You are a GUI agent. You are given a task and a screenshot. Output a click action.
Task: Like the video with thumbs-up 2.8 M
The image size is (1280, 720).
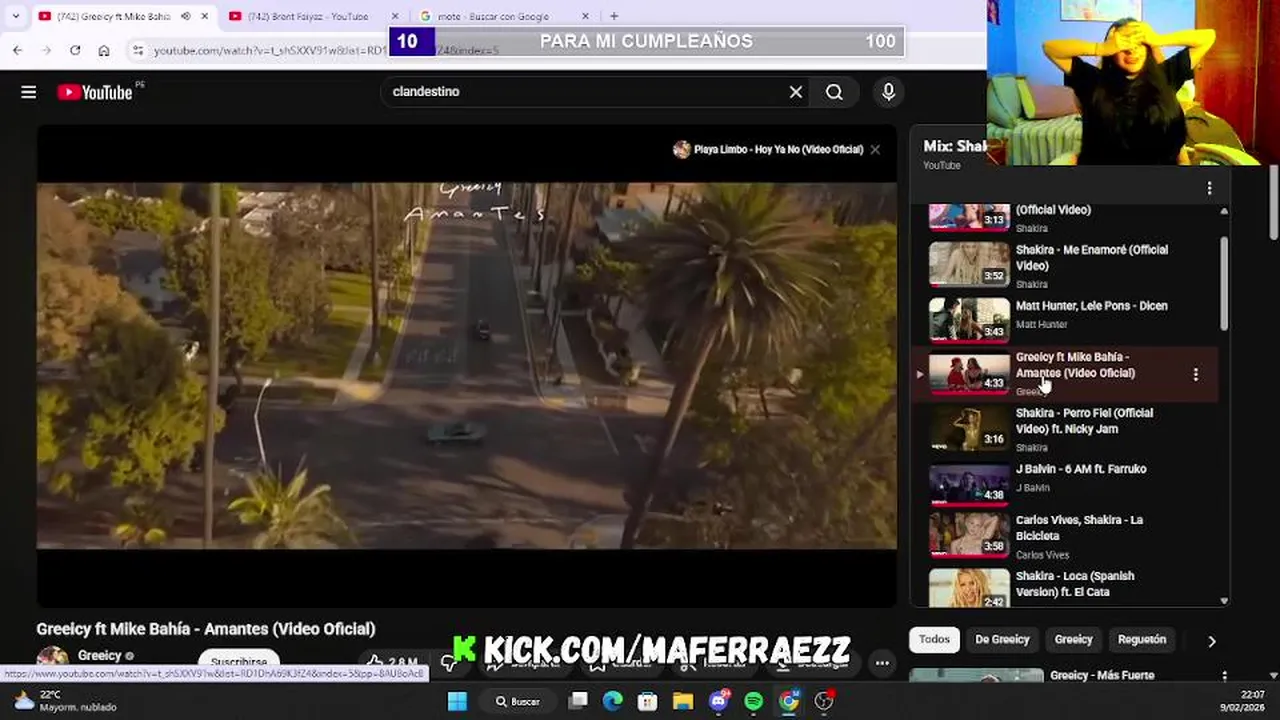392,662
